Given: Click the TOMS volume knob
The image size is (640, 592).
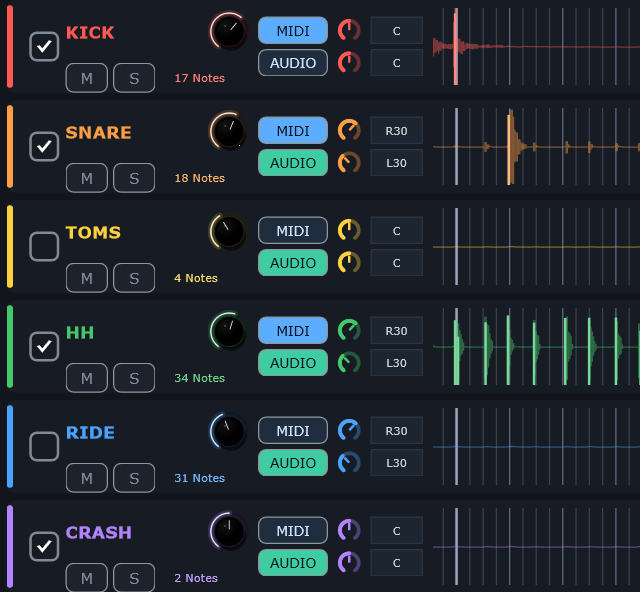Looking at the screenshot, I should click(229, 231).
